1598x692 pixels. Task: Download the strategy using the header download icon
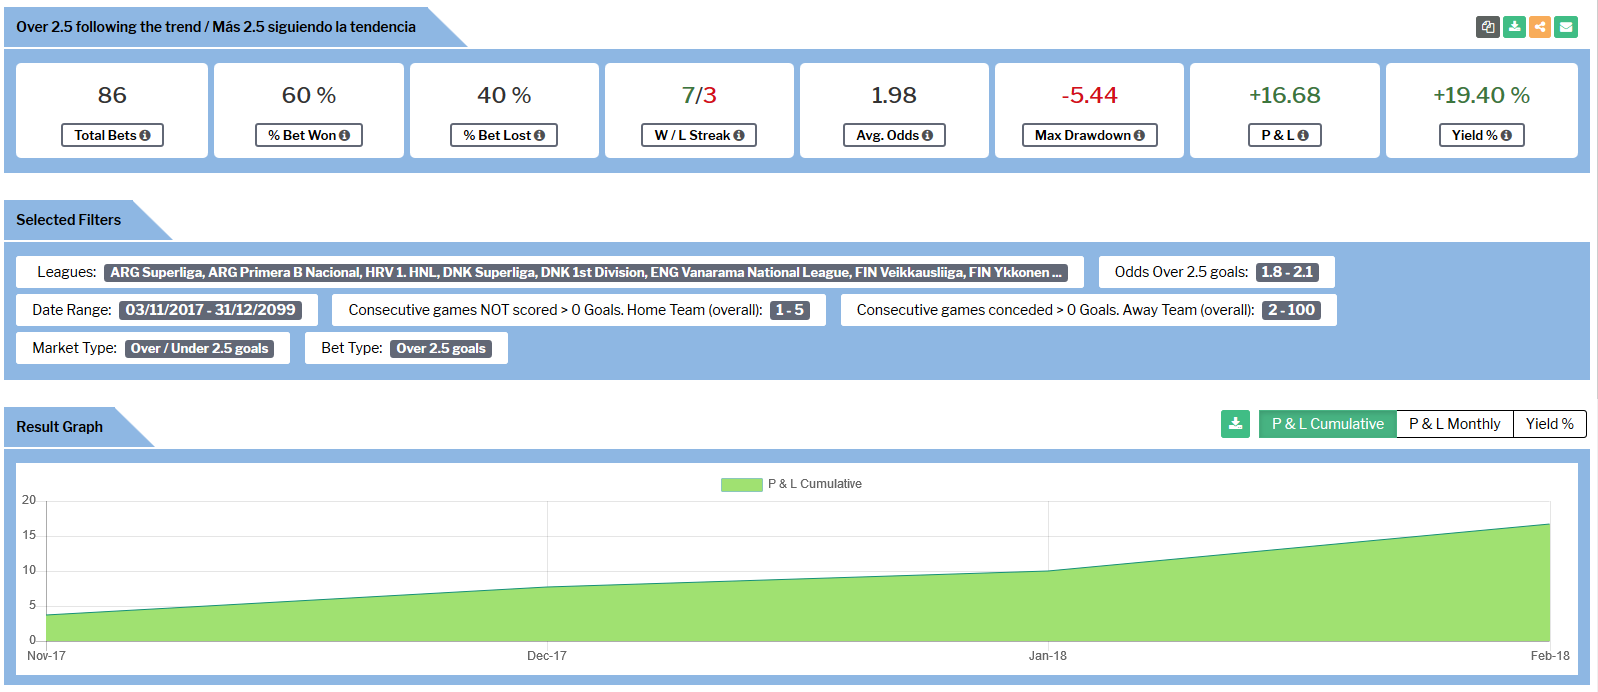click(1514, 27)
